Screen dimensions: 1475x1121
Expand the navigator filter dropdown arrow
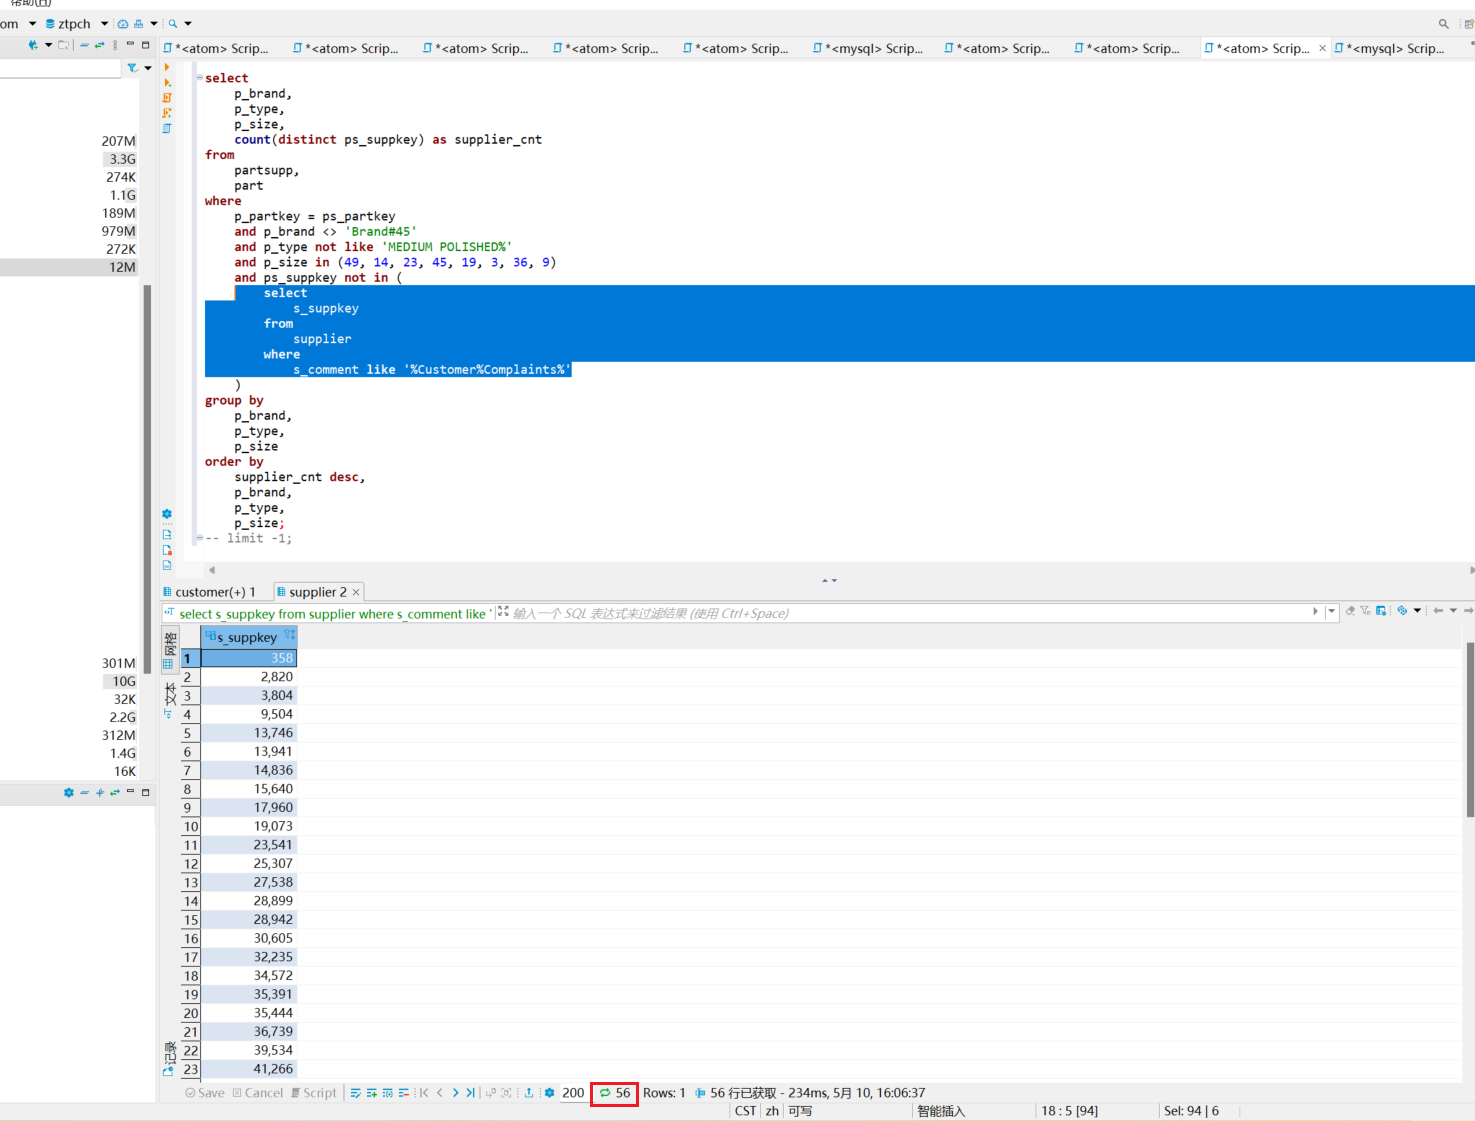148,68
